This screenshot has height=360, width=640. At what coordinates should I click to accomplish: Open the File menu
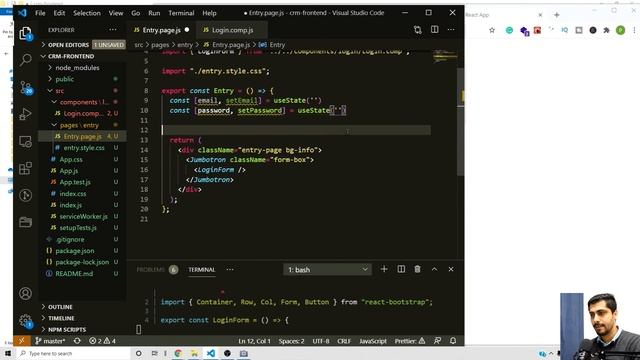[40, 13]
